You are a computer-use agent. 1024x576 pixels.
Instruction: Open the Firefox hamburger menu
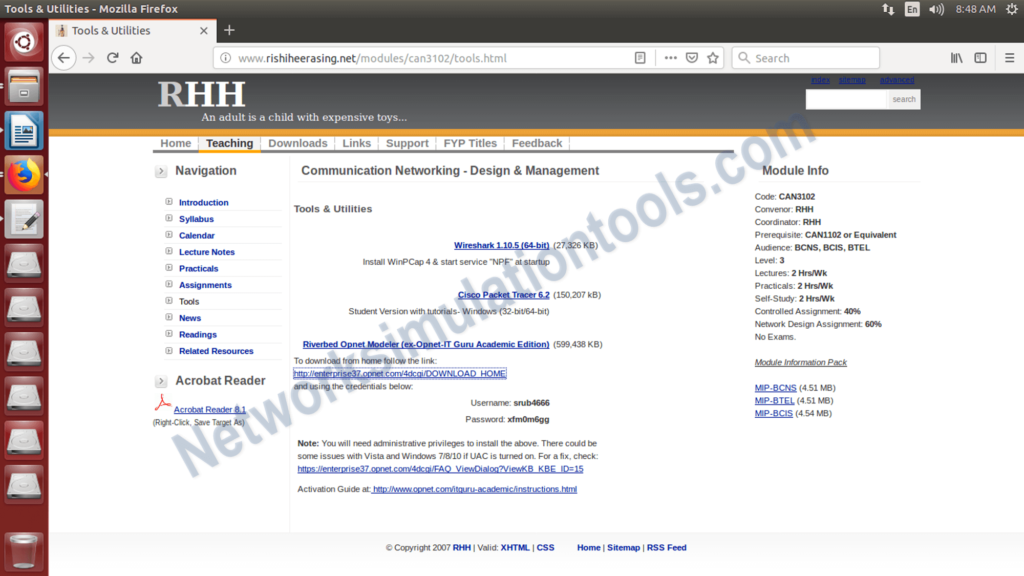click(1010, 58)
